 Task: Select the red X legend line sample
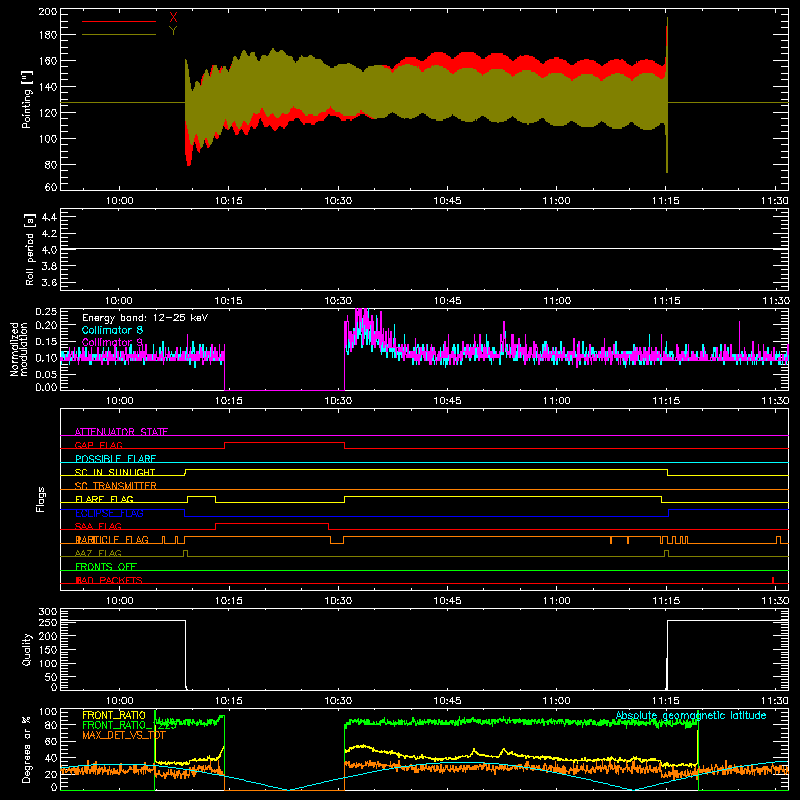pos(119,21)
